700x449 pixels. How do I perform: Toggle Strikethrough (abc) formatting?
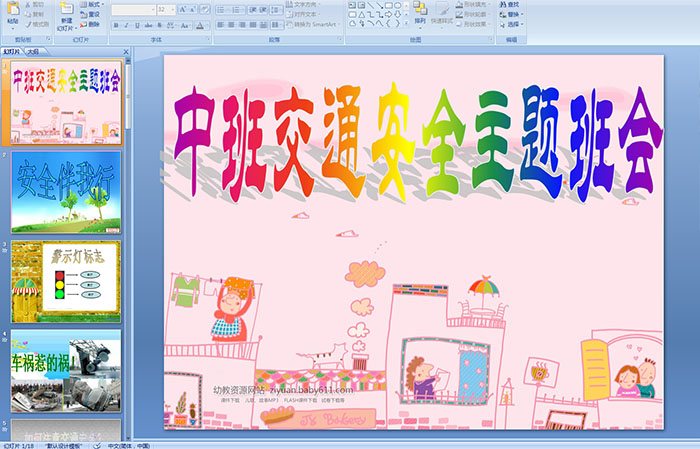(x=148, y=25)
